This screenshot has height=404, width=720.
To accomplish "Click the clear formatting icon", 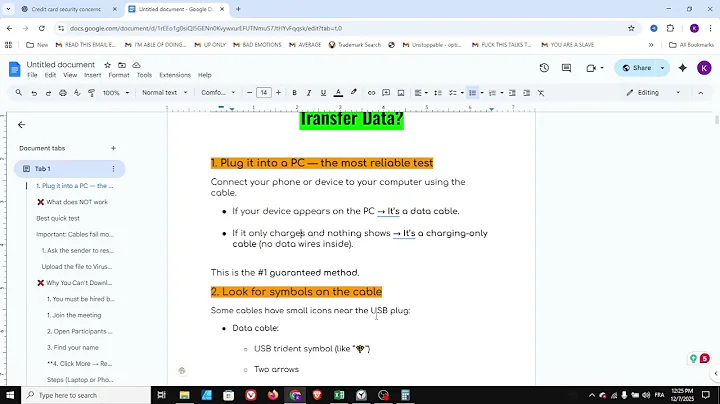I will coord(541,93).
